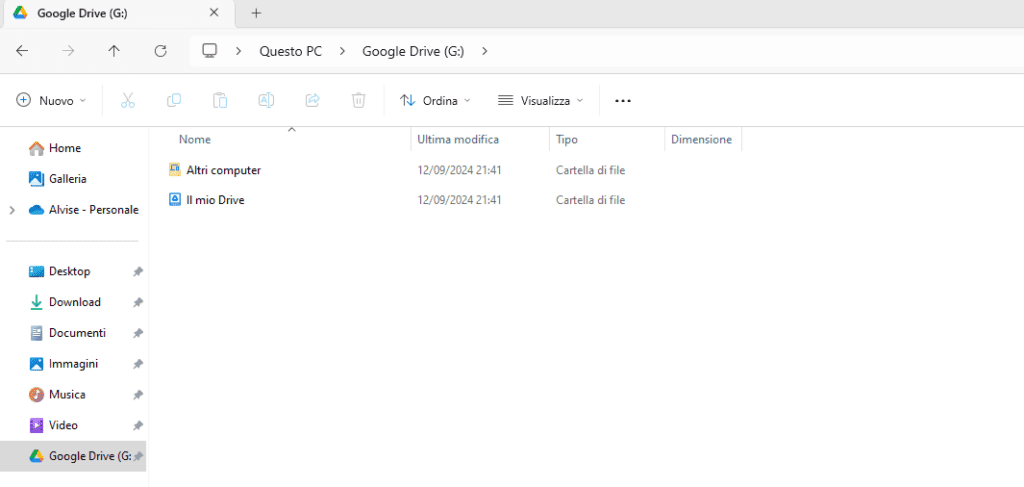Add a new tab with plus button
This screenshot has width=1024, height=487.
(256, 13)
